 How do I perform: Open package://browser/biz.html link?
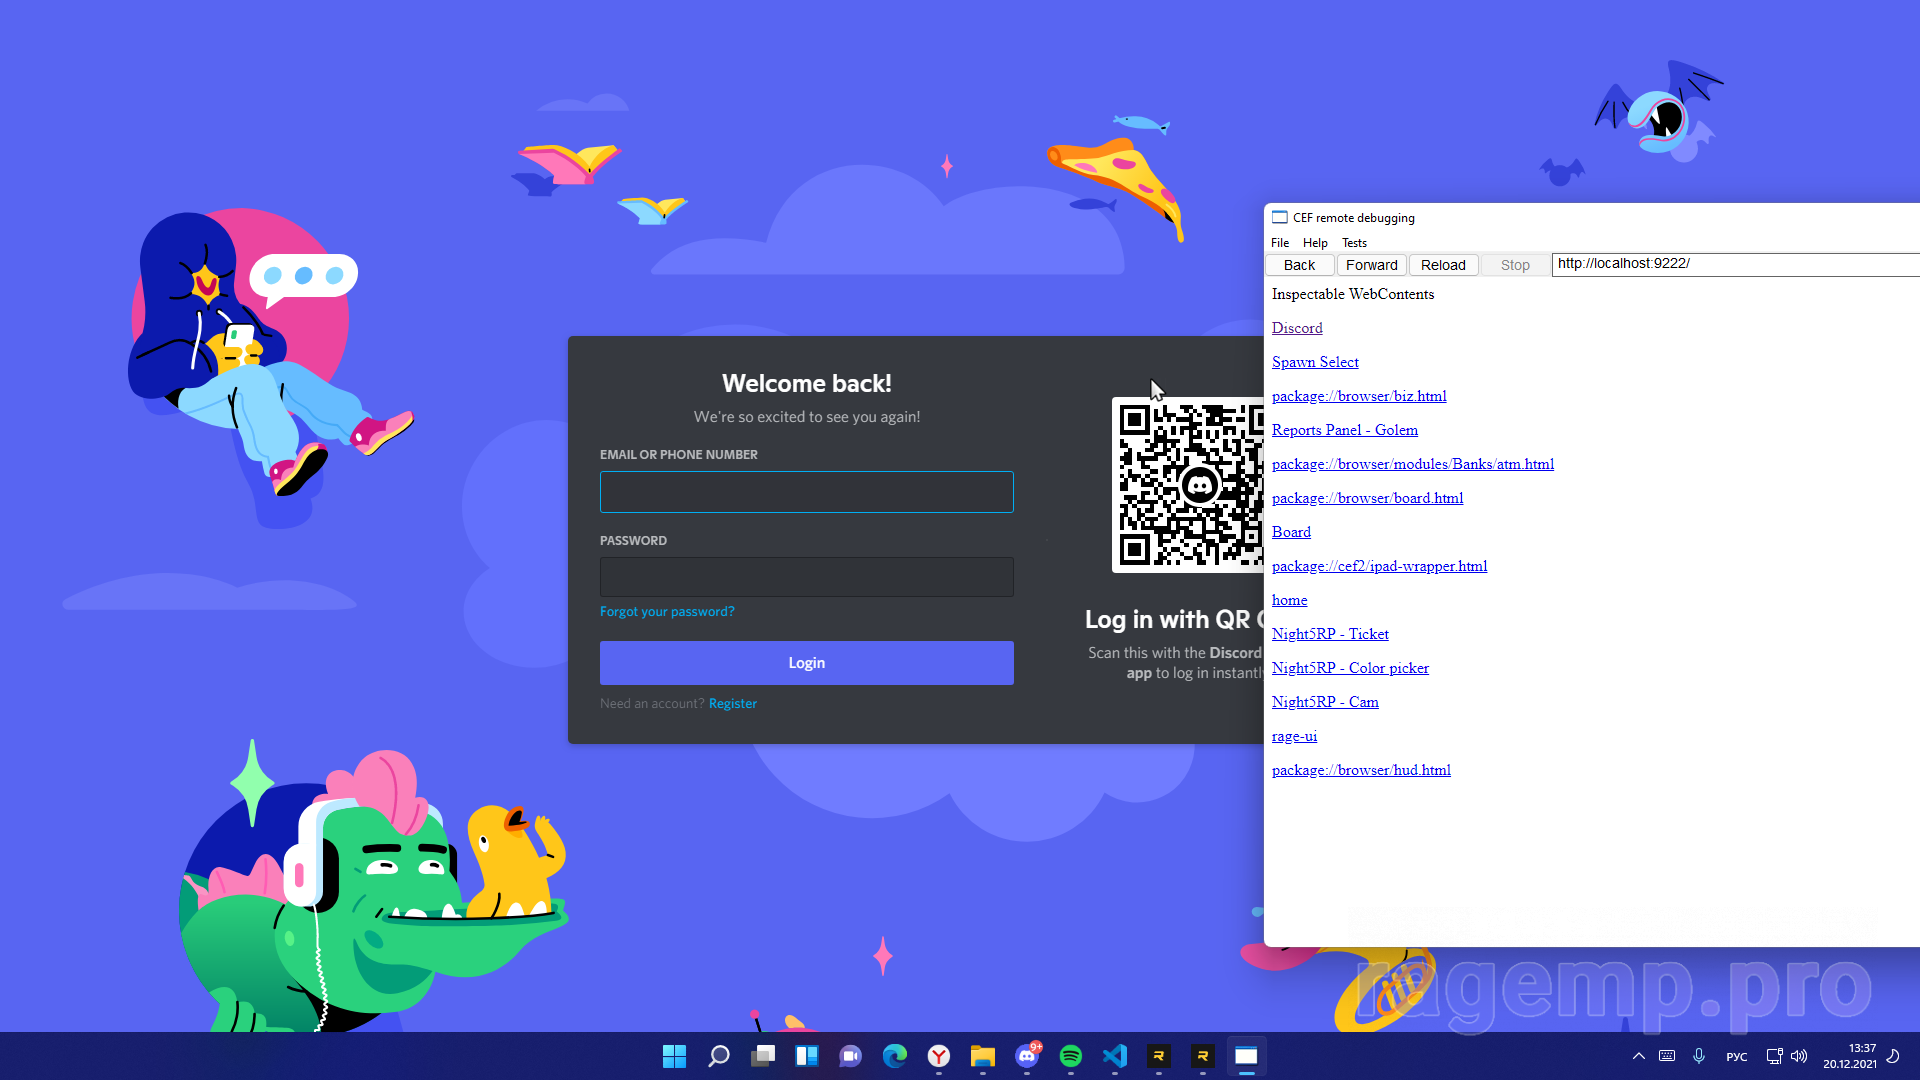[1359, 396]
